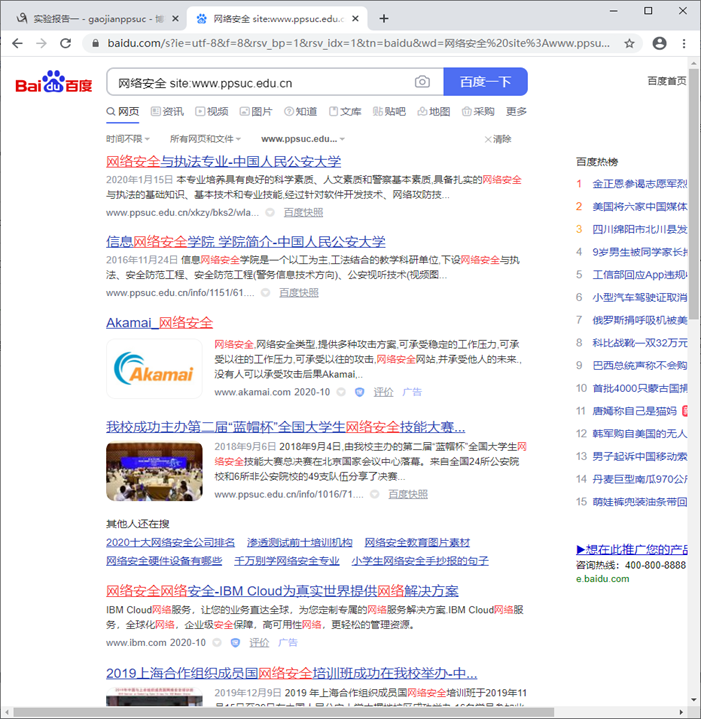The image size is (701, 719).
Task: Open 蓝帽杯 全国大学生网络安全技能大赛 result
Action: [x=286, y=427]
